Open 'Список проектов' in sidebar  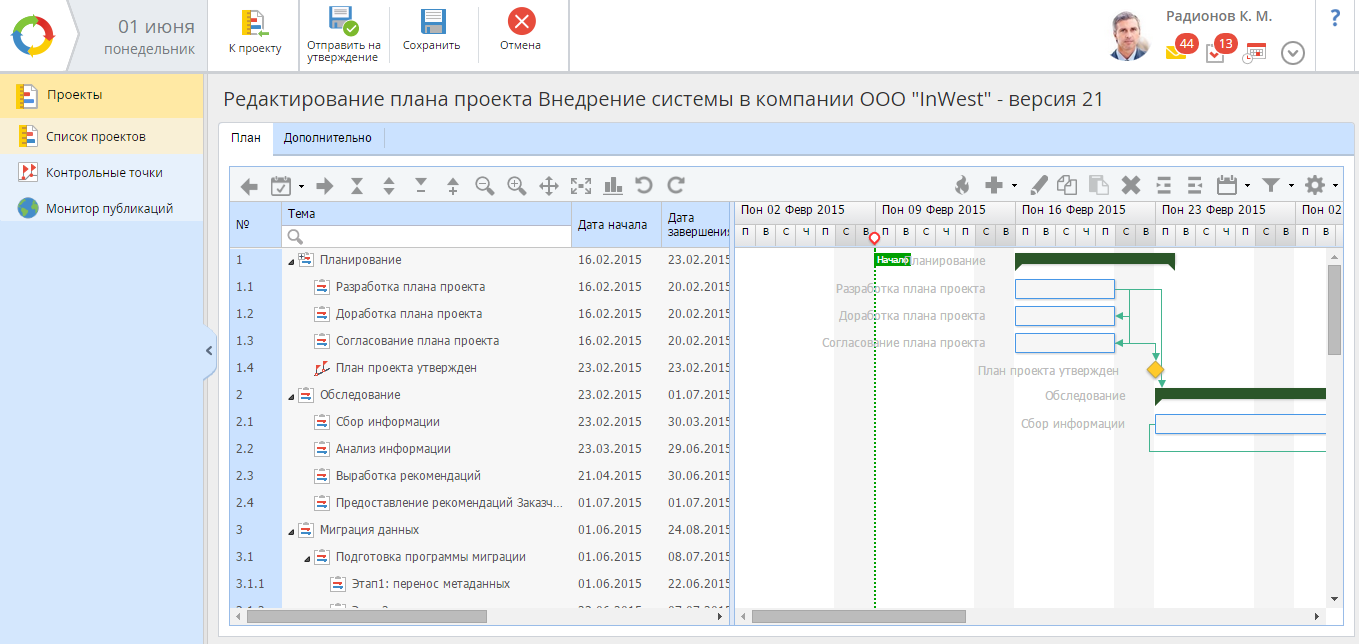[101, 136]
